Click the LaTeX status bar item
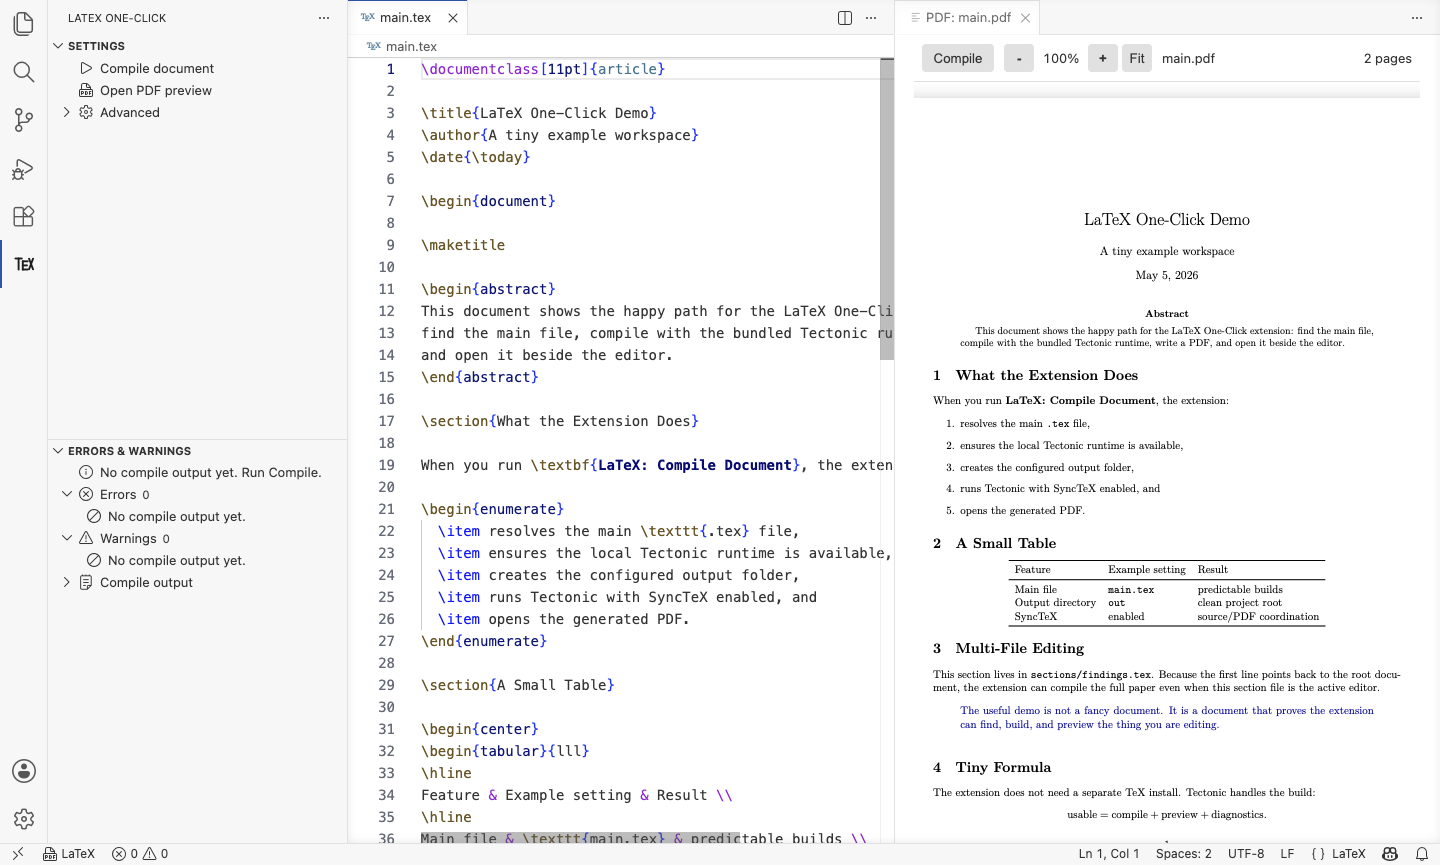Screen dimensions: 1440x865 69,854
